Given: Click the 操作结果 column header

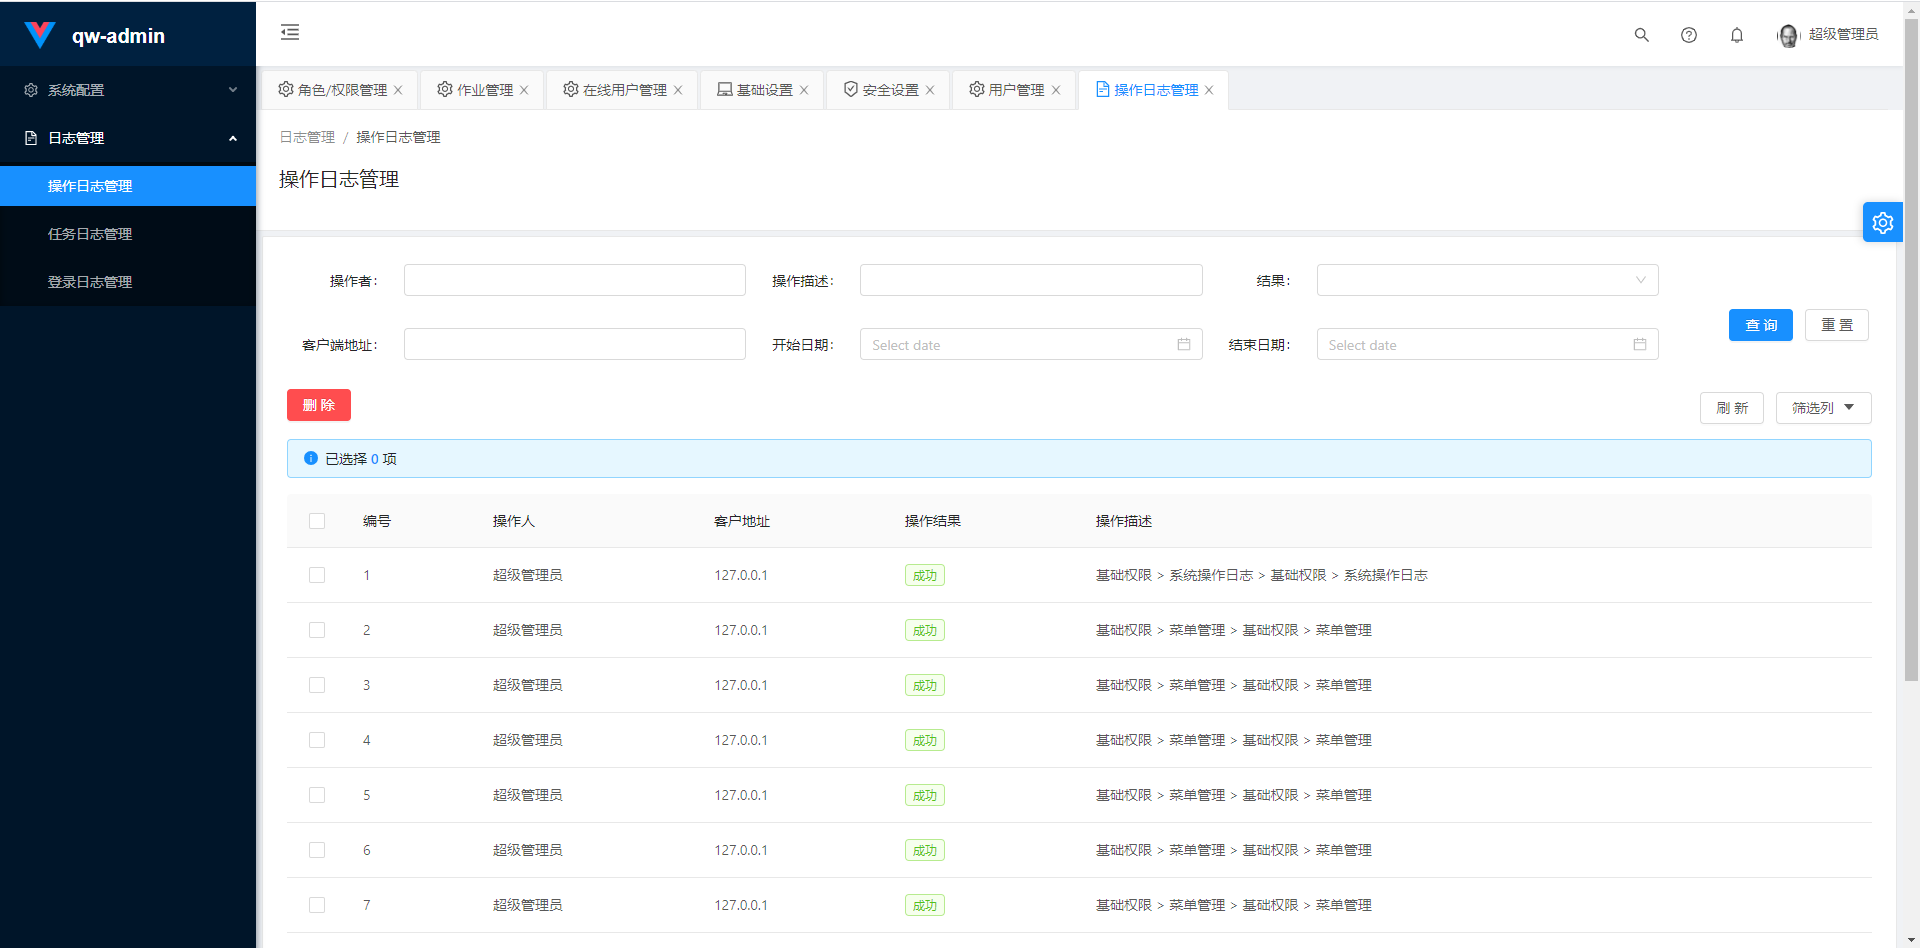Looking at the screenshot, I should click(x=933, y=521).
